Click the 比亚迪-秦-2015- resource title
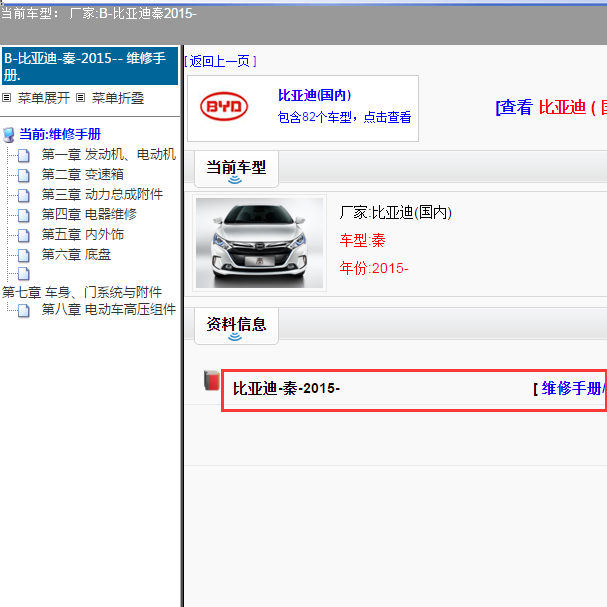The height and width of the screenshot is (607, 607). [x=286, y=388]
